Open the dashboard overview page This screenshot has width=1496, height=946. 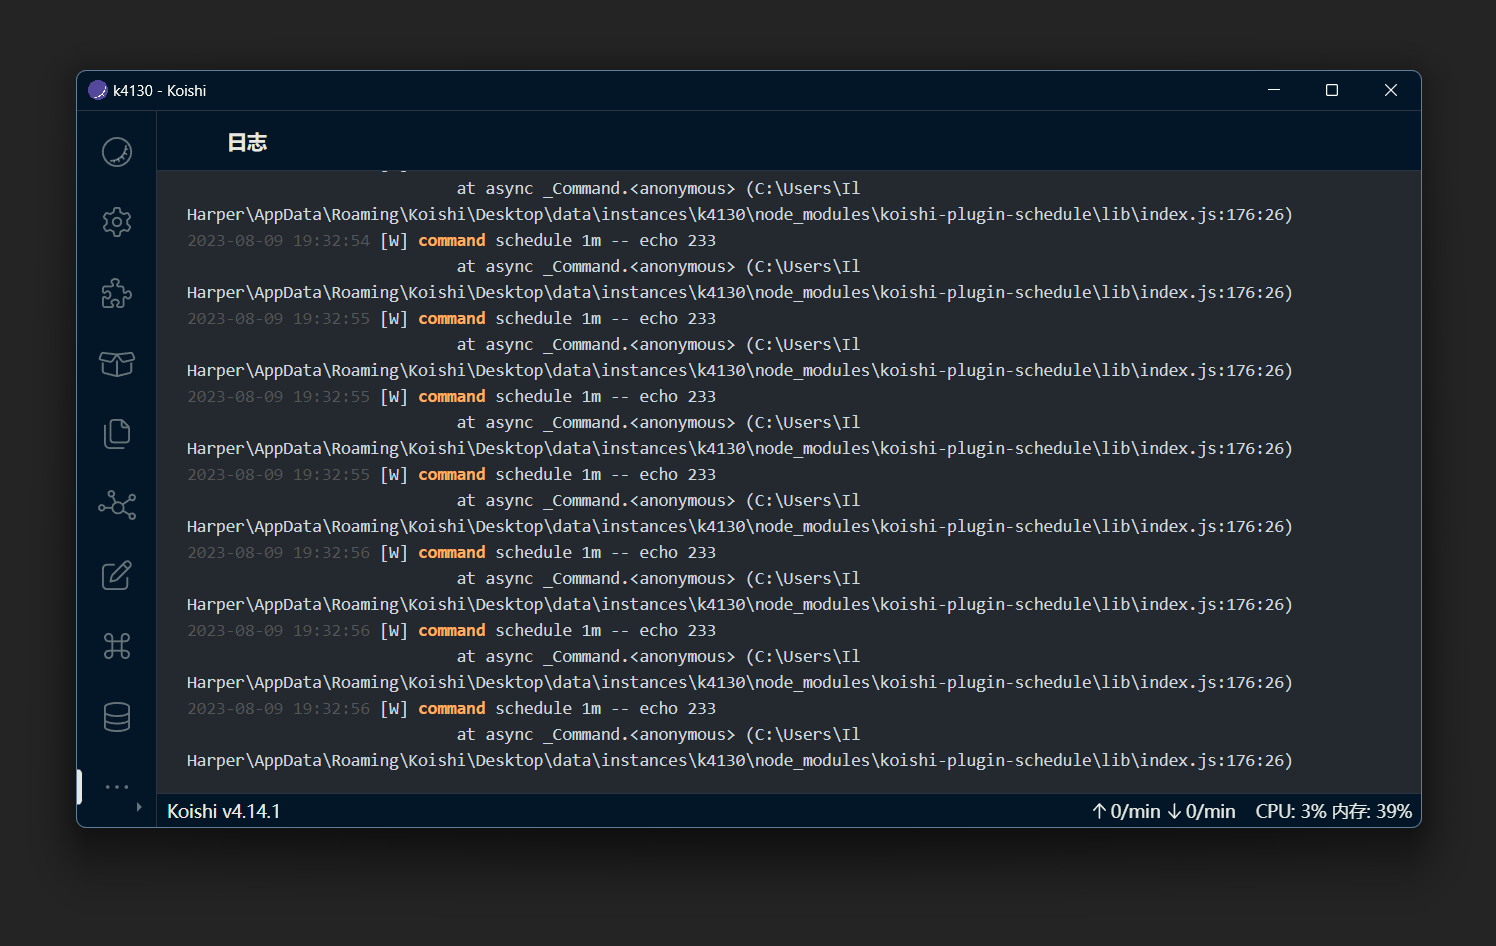click(x=117, y=151)
